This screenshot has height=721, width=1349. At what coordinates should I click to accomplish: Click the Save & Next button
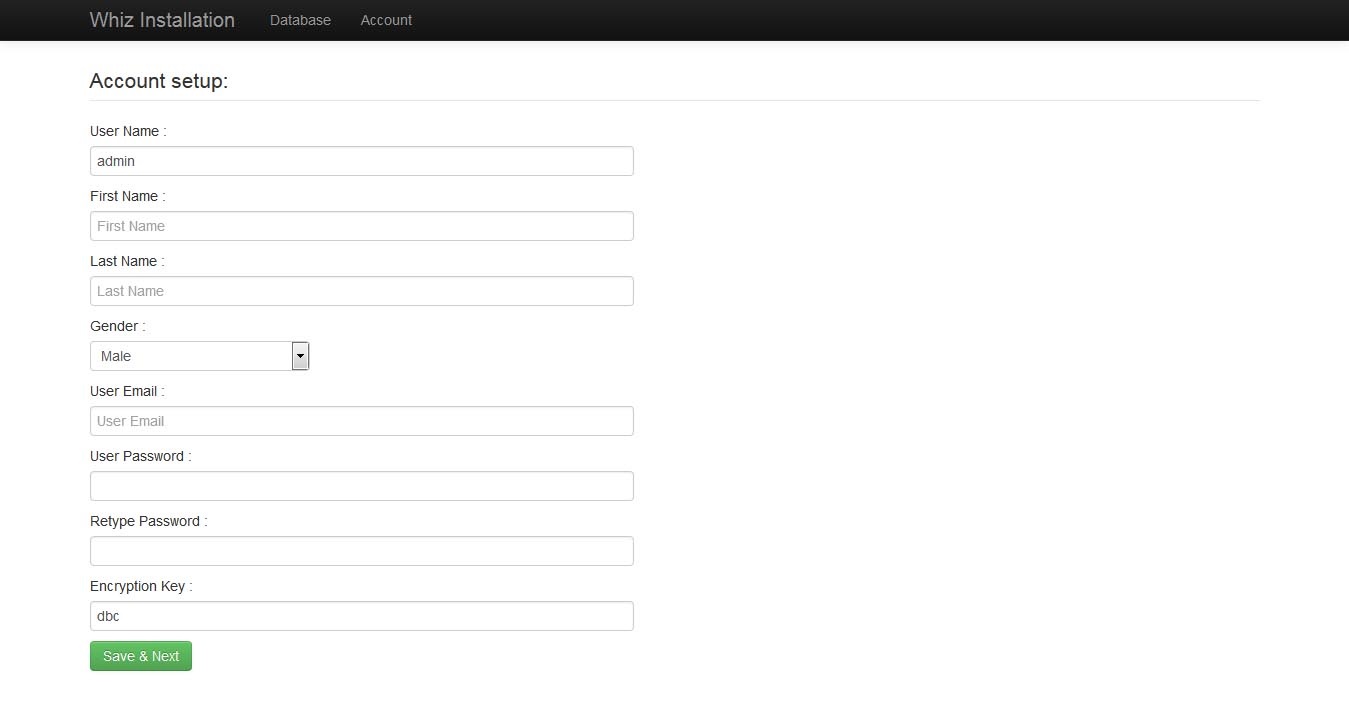(141, 656)
